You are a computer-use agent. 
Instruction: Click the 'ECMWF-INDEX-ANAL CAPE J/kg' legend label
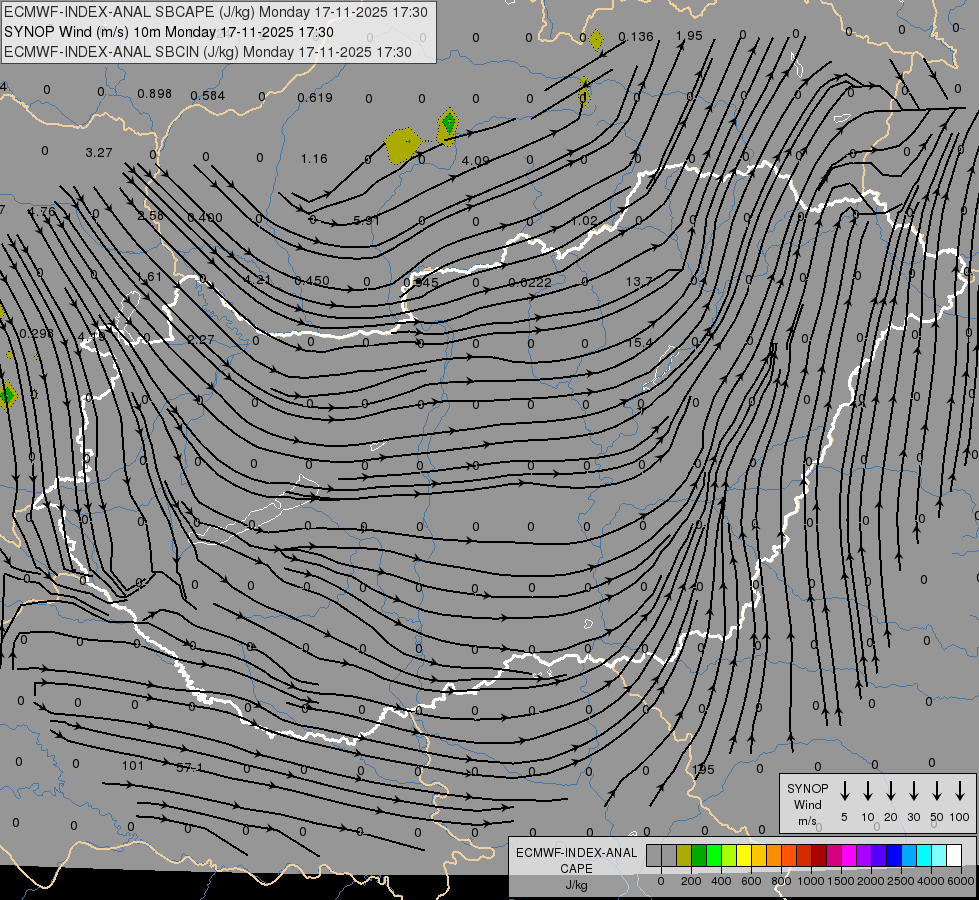tap(576, 868)
